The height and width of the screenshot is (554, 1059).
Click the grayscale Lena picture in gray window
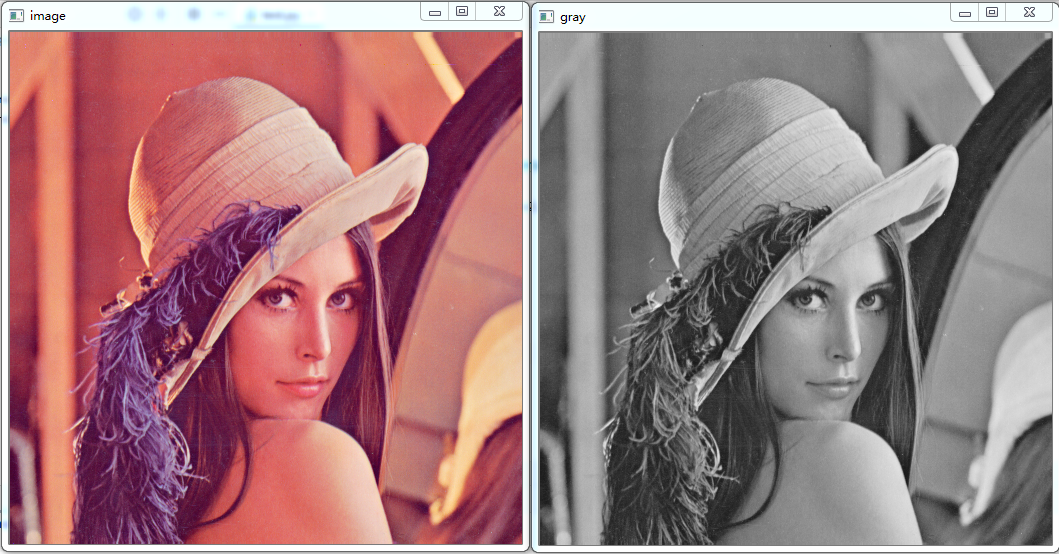click(x=795, y=288)
